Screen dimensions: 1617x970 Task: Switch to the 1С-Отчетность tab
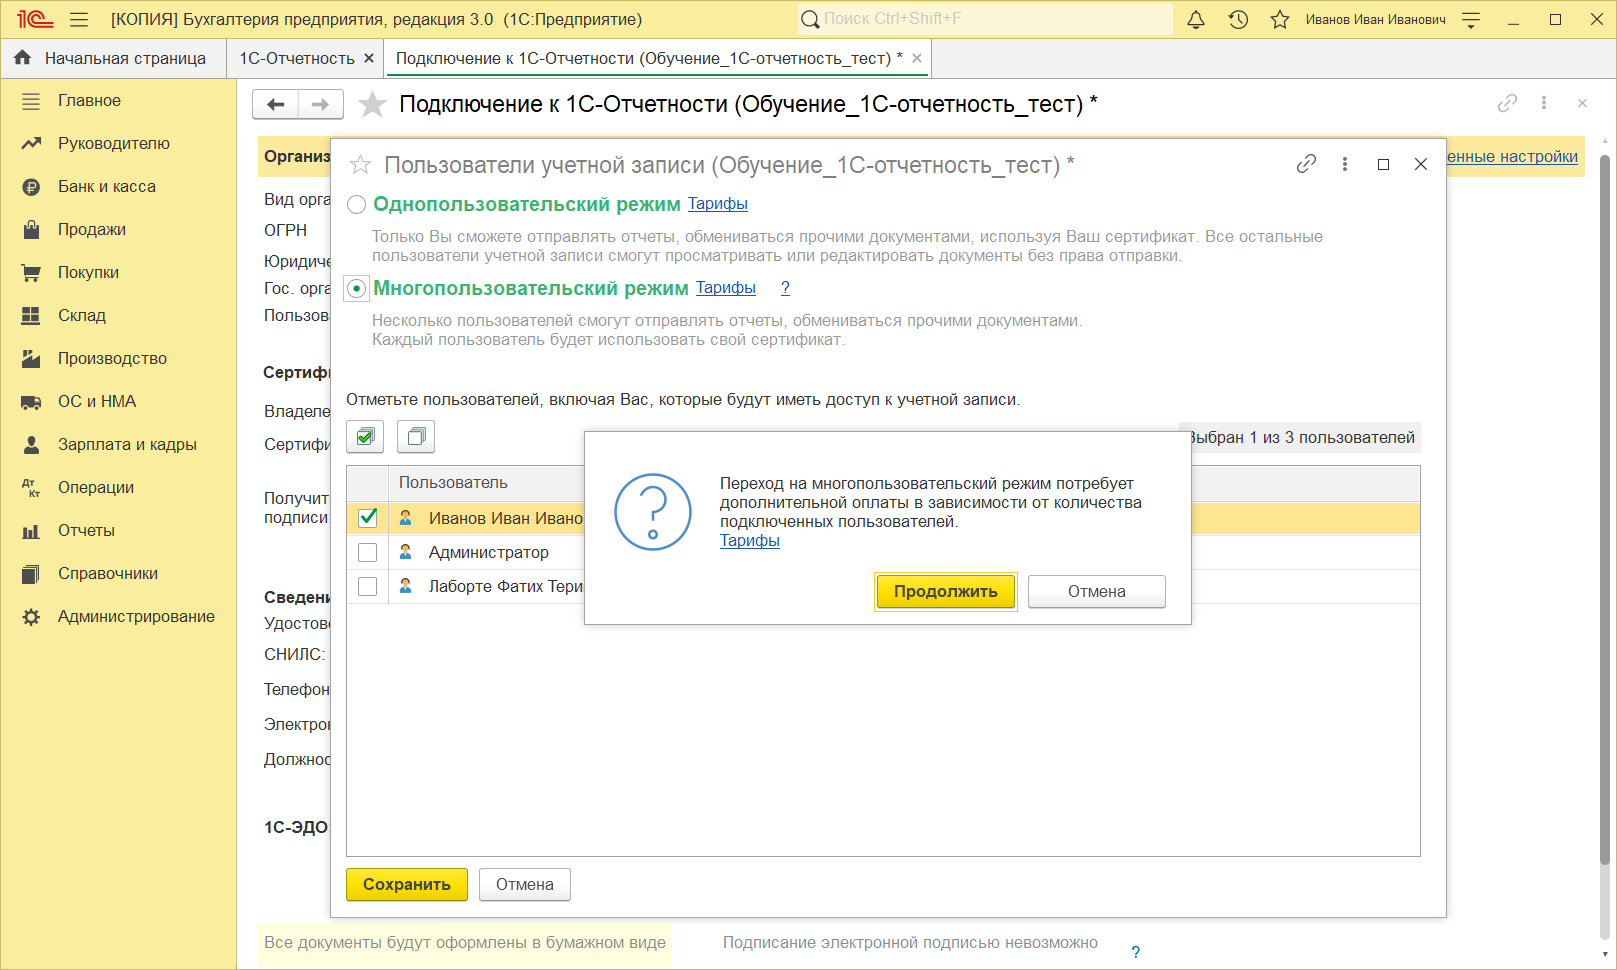(x=297, y=58)
